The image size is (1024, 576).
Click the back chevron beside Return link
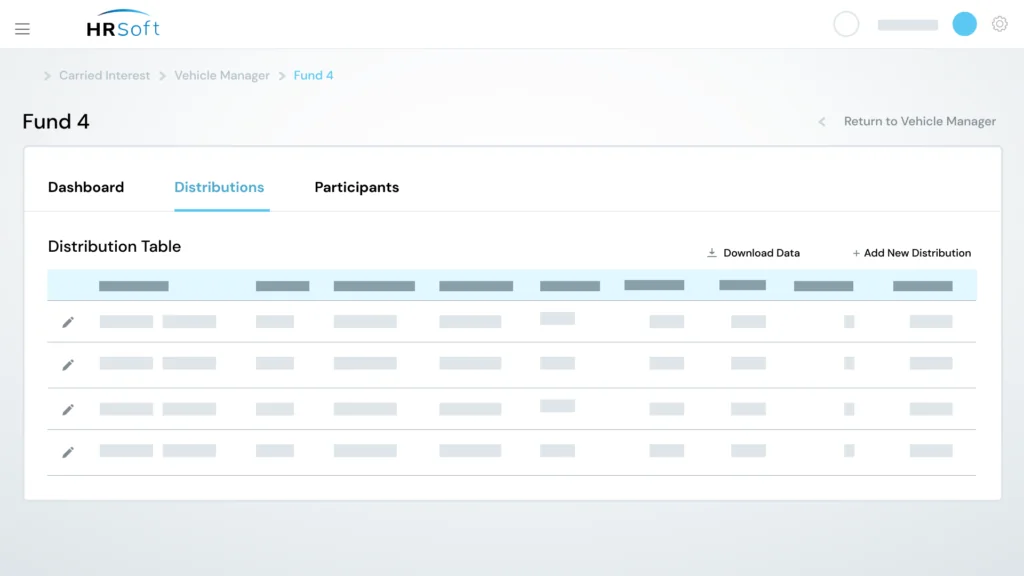pos(822,121)
